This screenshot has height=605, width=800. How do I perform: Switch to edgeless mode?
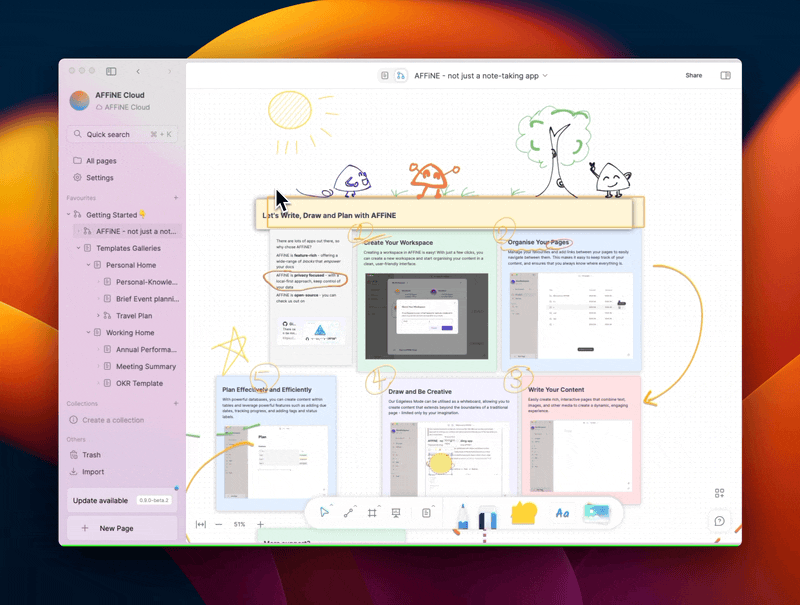click(401, 75)
